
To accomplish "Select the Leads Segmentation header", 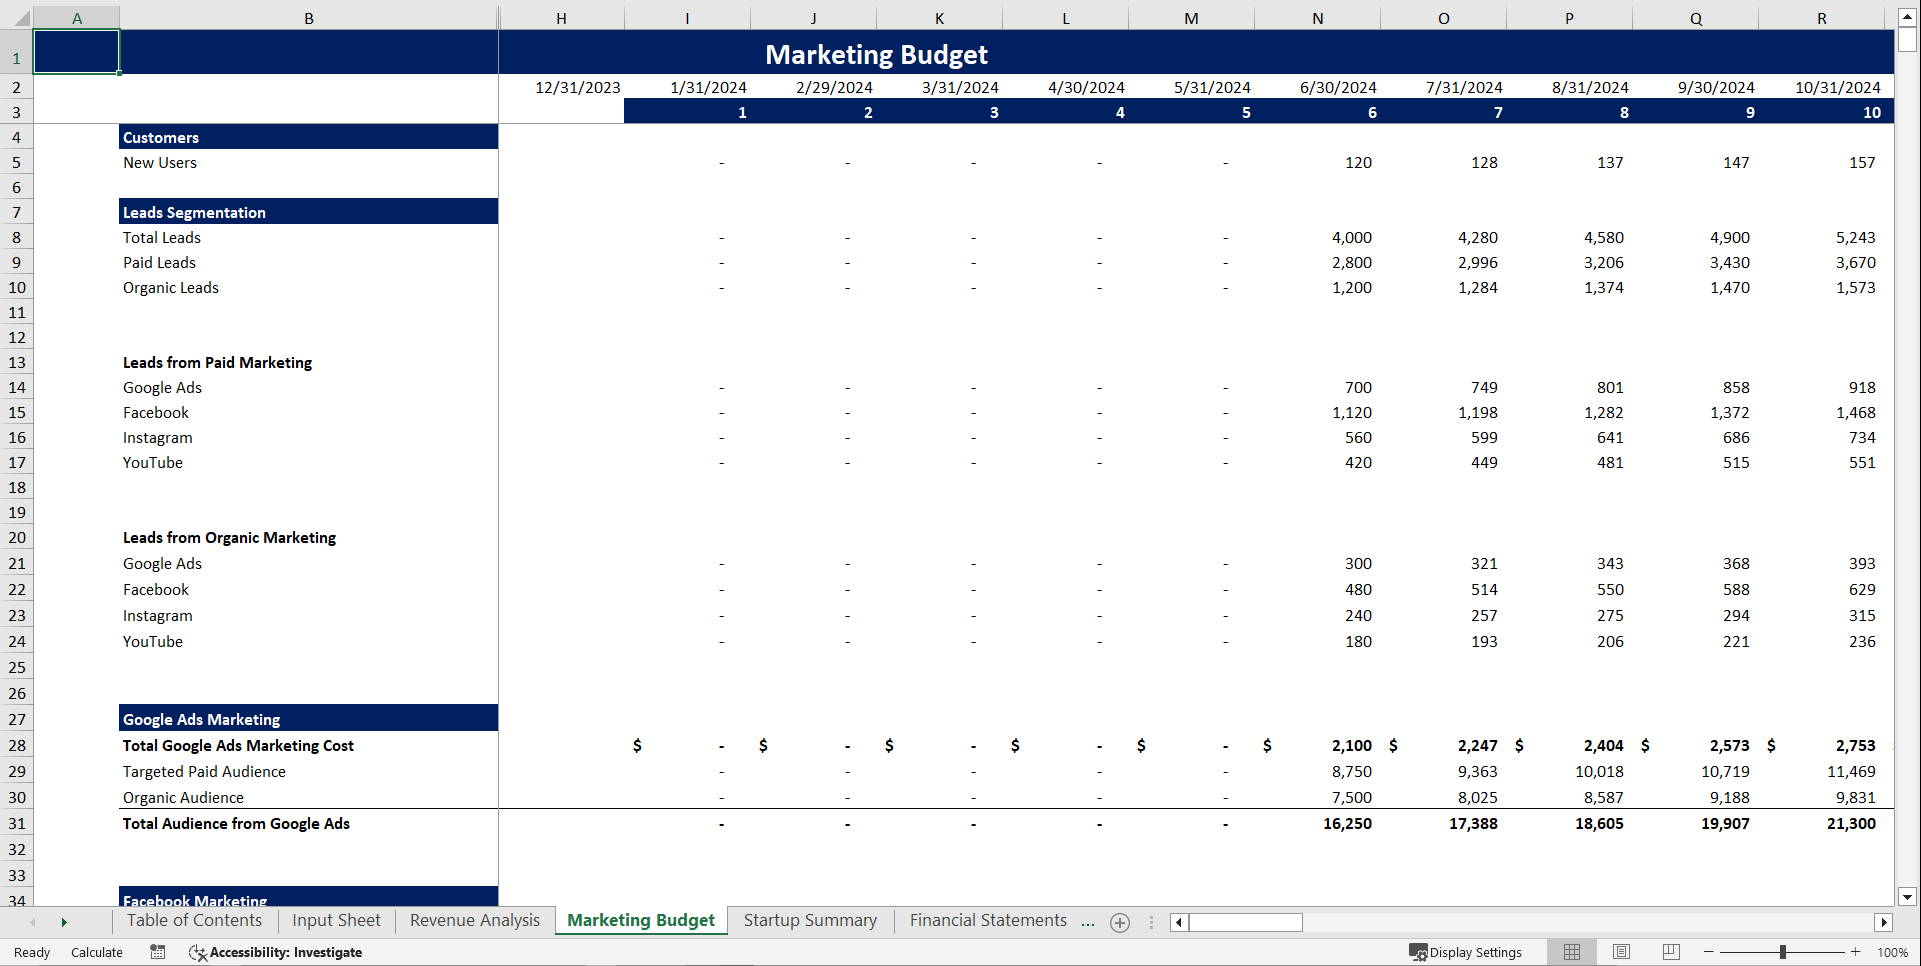I will click(308, 212).
